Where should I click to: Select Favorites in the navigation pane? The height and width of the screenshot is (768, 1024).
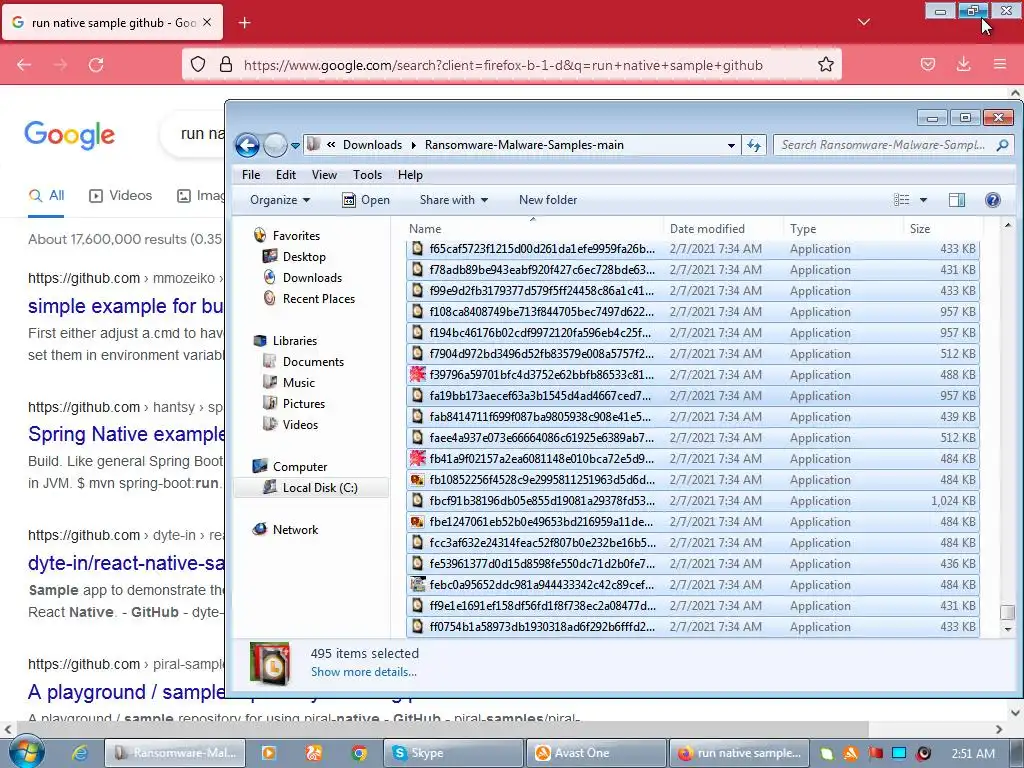tap(296, 236)
